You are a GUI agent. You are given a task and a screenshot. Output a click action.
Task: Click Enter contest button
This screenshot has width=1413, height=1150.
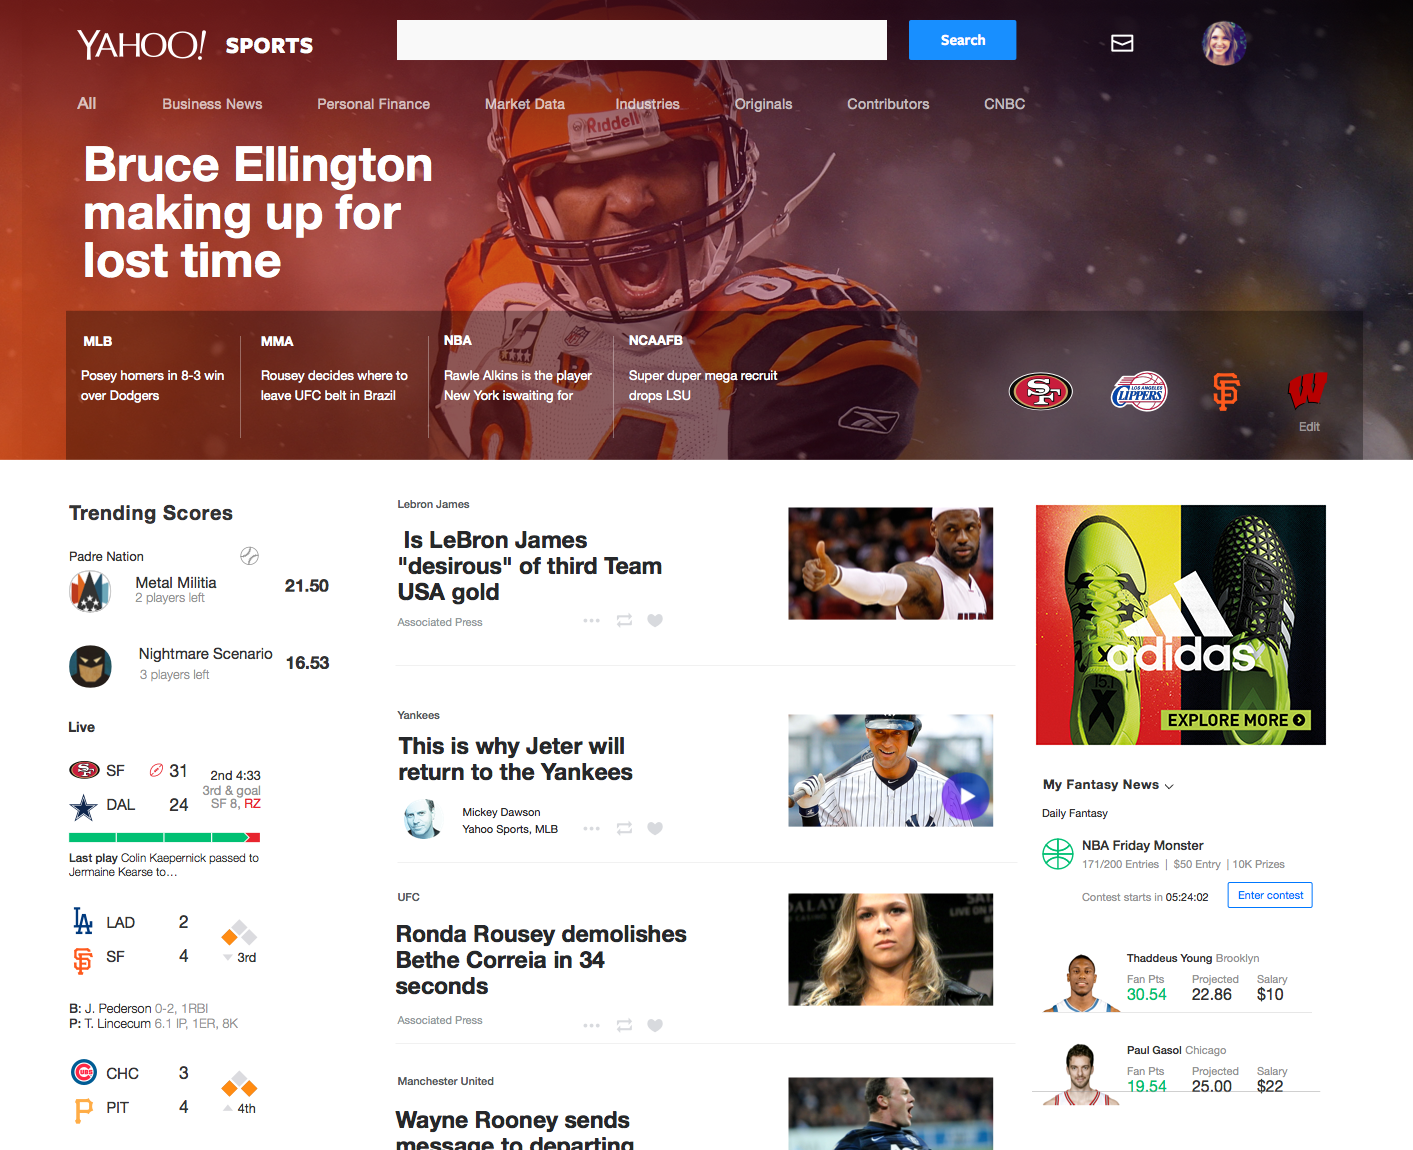[x=1270, y=895]
